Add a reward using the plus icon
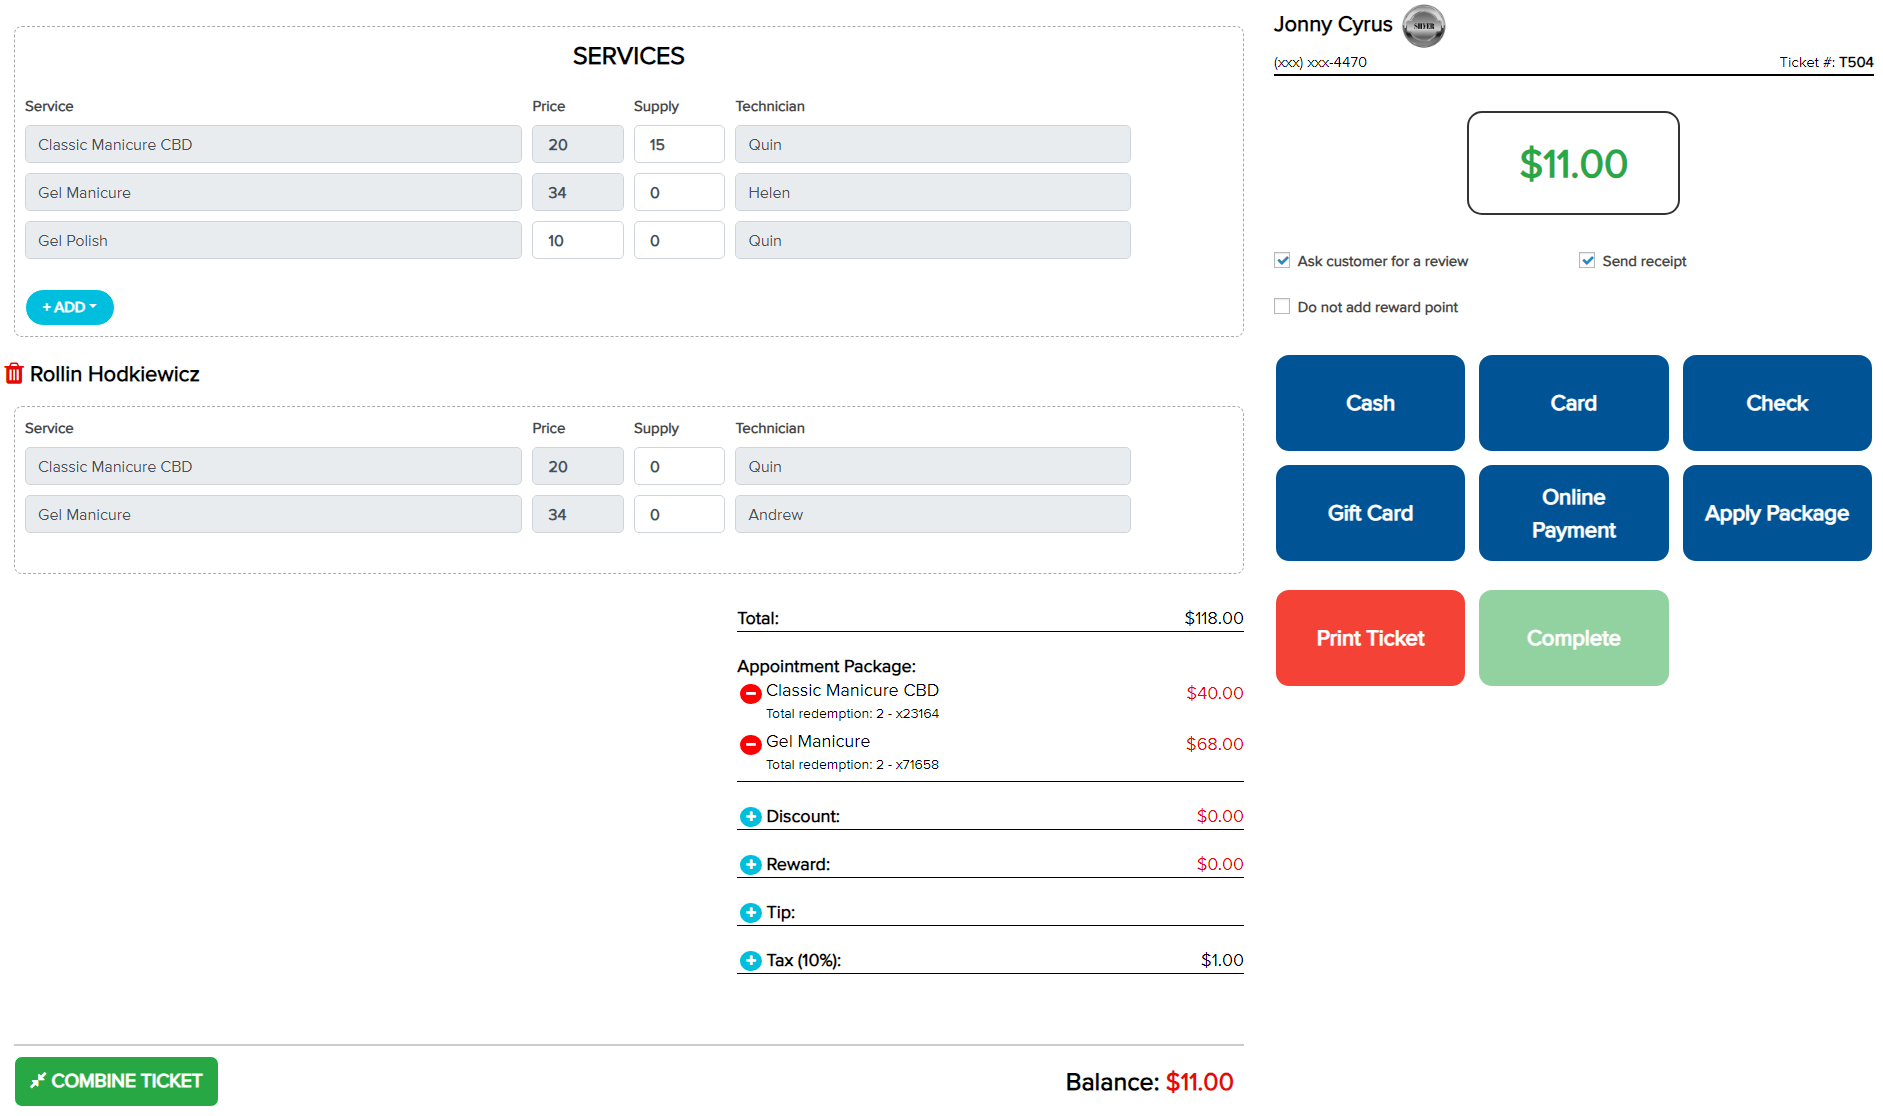 point(750,865)
